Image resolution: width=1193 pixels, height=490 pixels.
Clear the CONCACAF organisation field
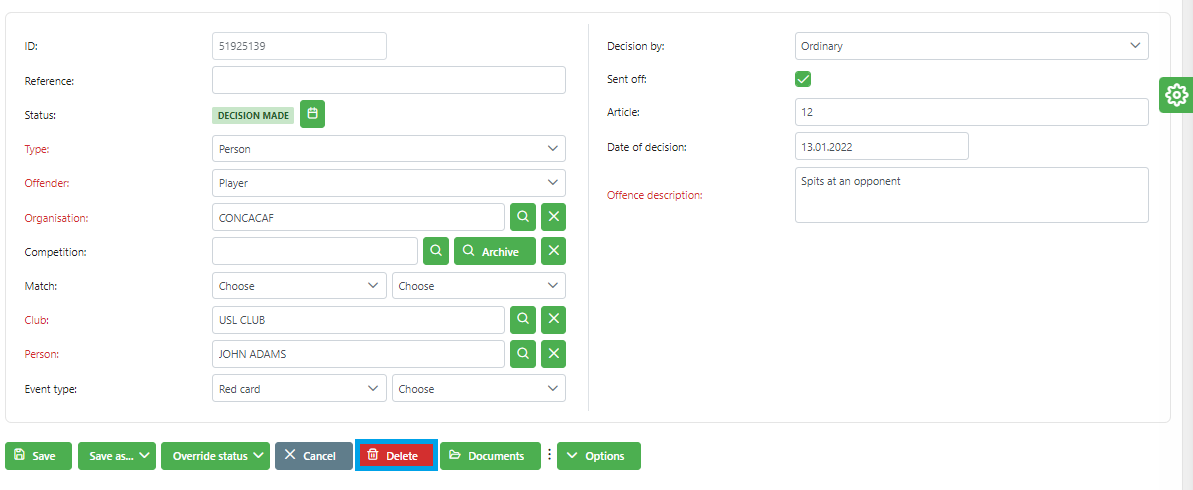point(553,217)
